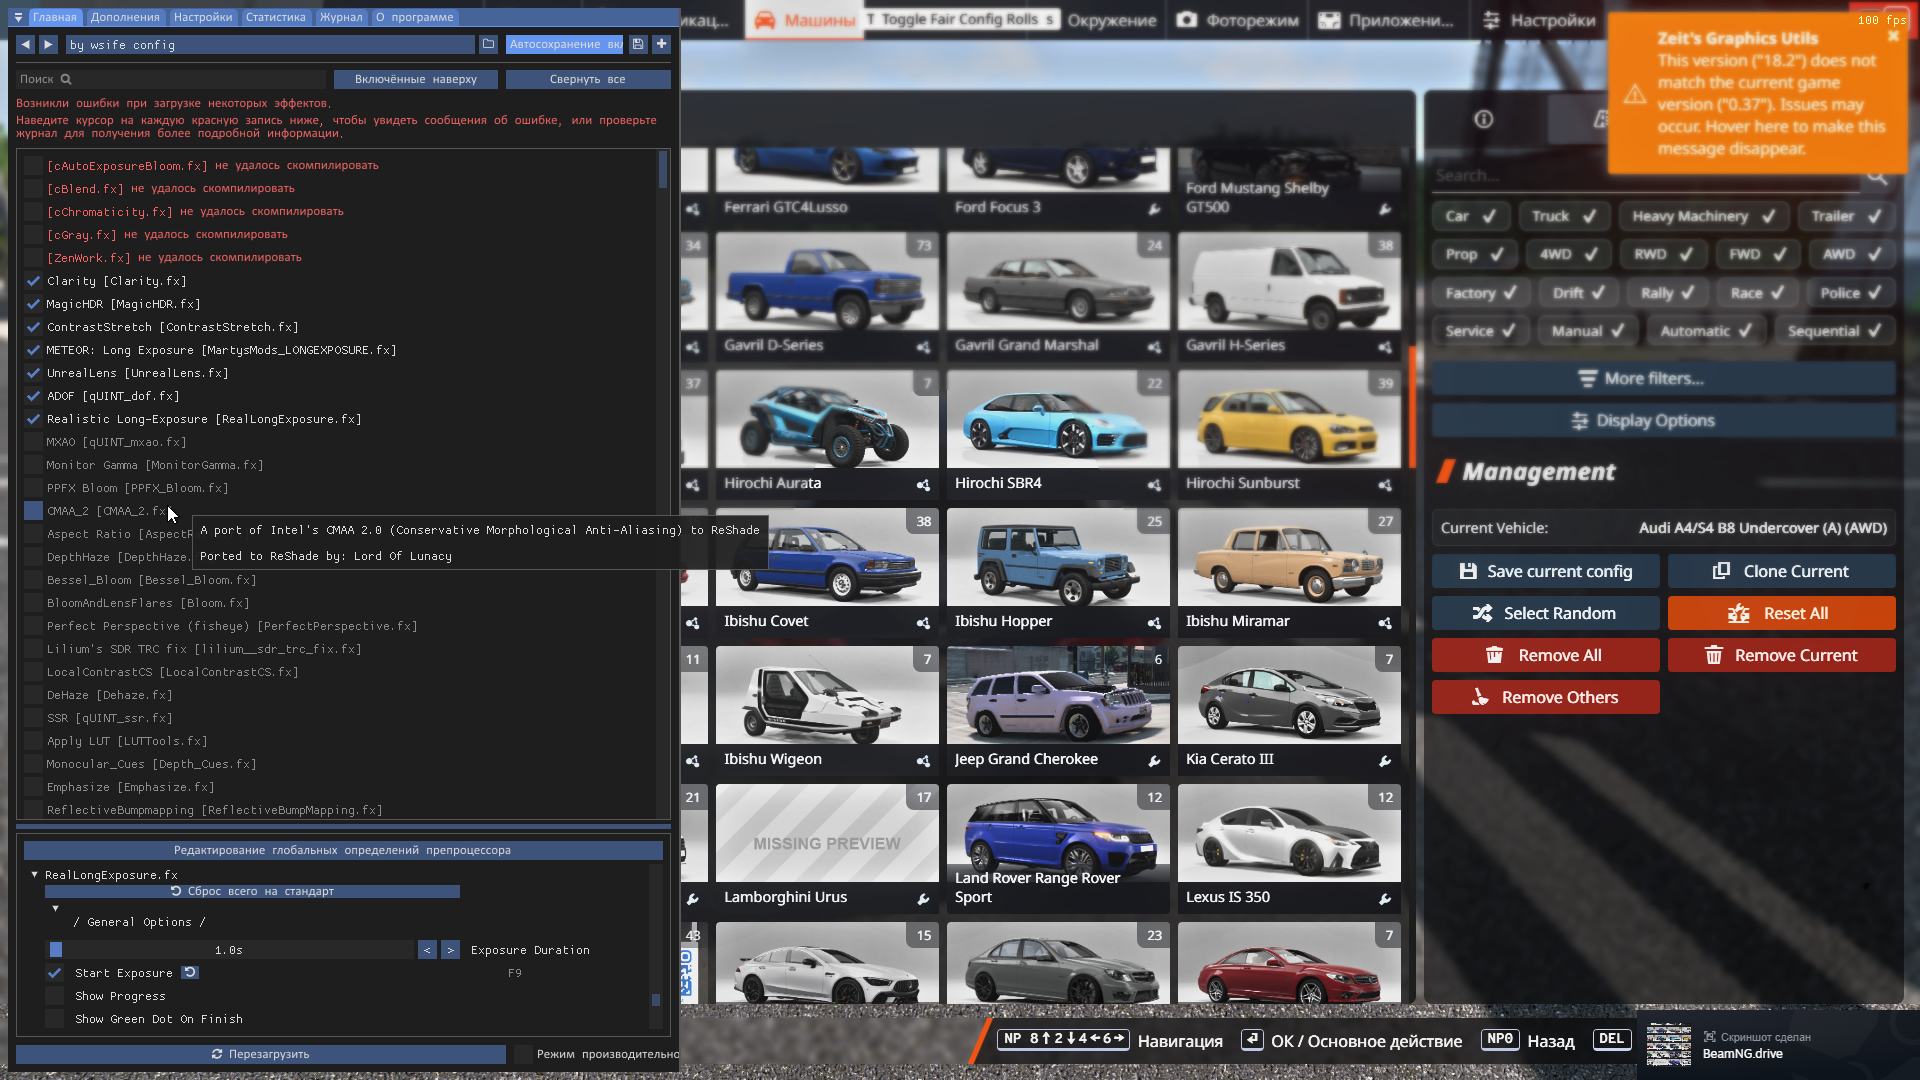Uncheck the MagicHDR effect checkbox
This screenshot has width=1920, height=1080.
[x=33, y=304]
